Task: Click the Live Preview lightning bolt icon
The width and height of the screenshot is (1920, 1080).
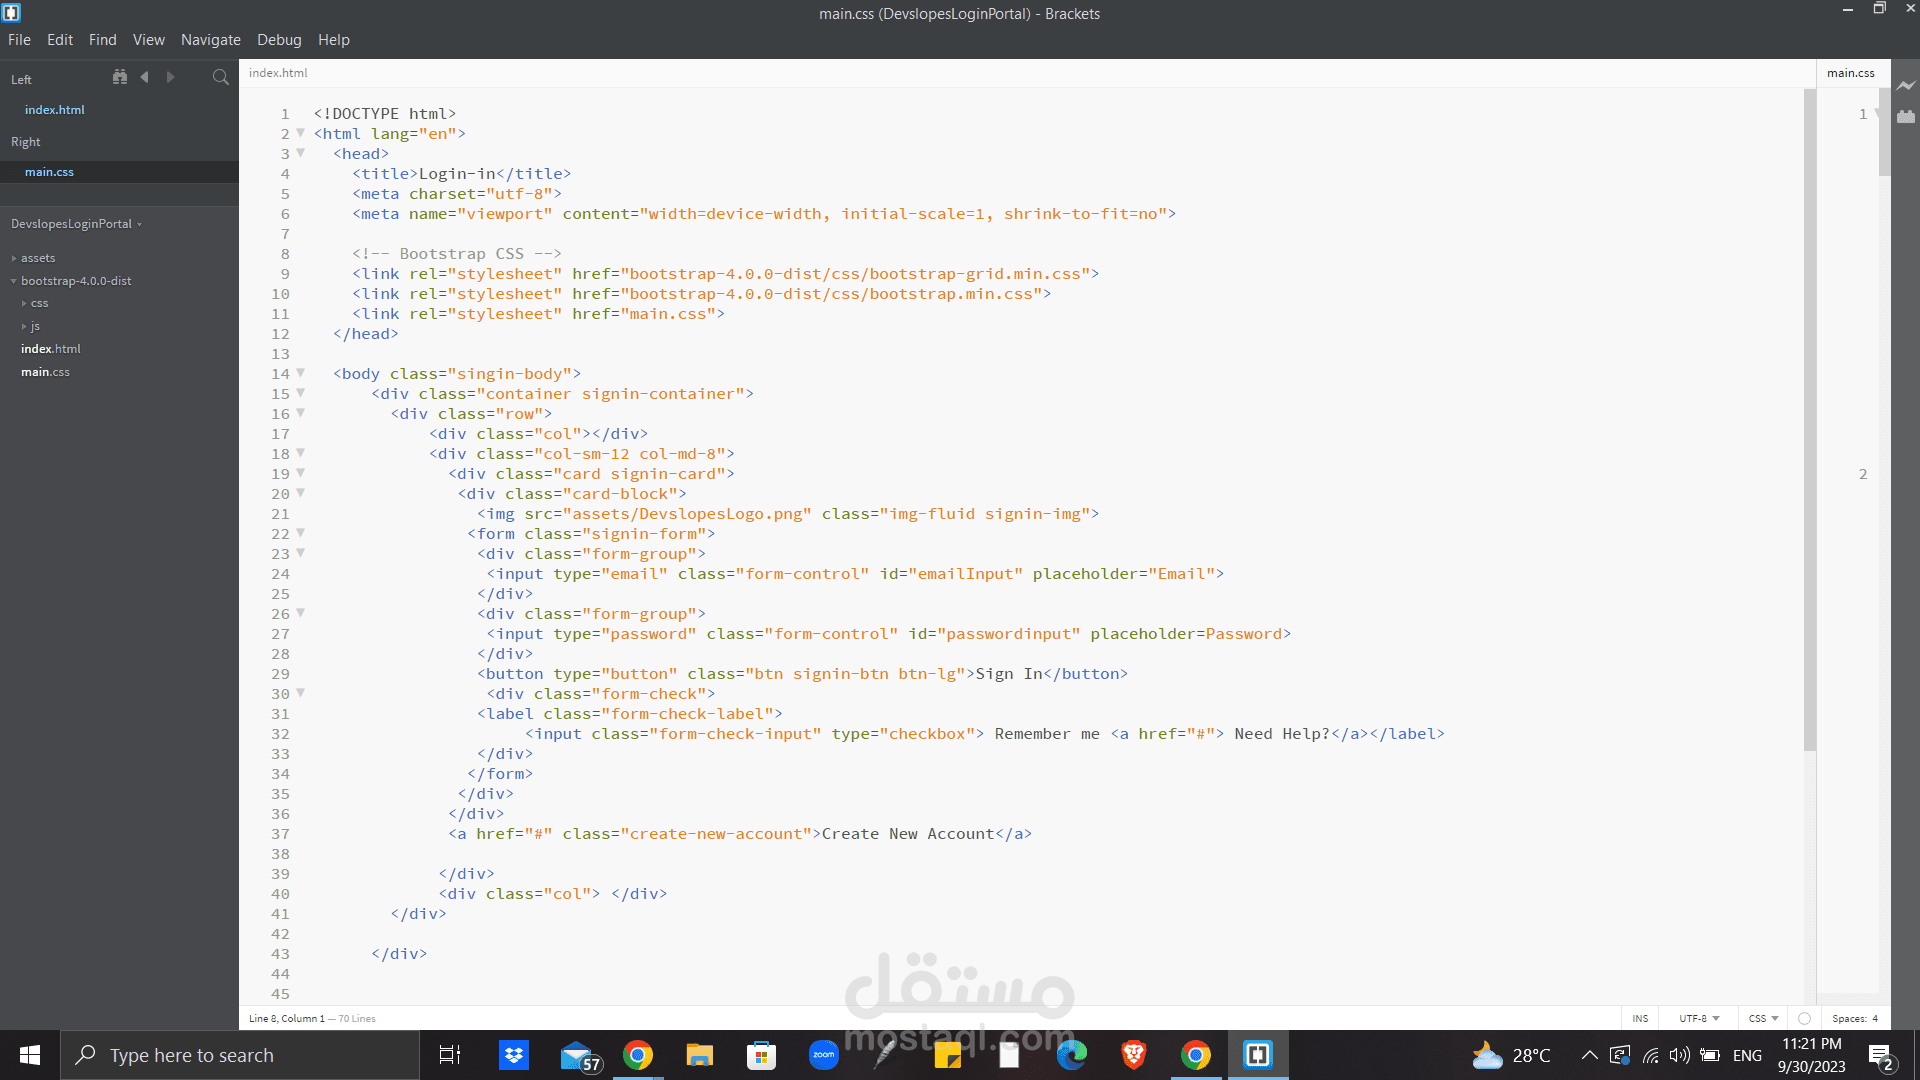Action: tap(1906, 86)
